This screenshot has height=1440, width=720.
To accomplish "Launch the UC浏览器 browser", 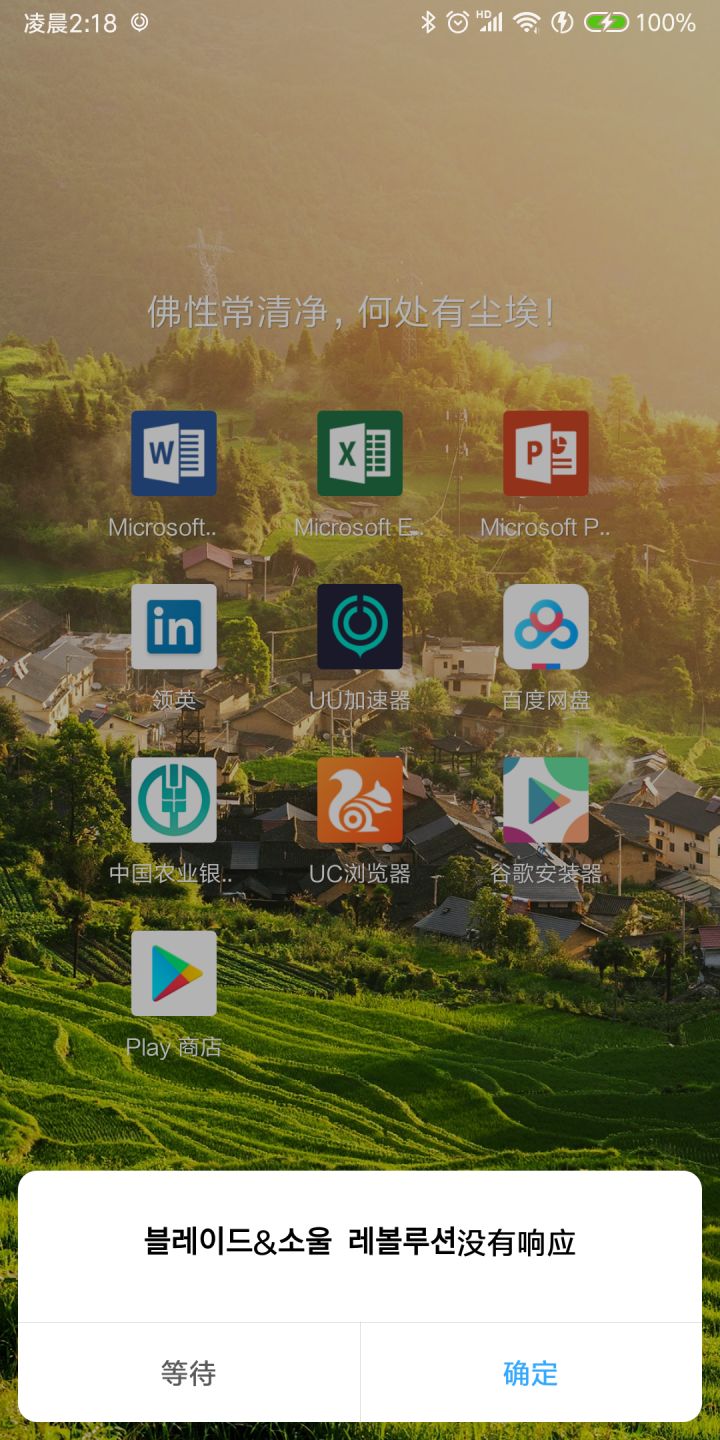I will click(x=360, y=800).
